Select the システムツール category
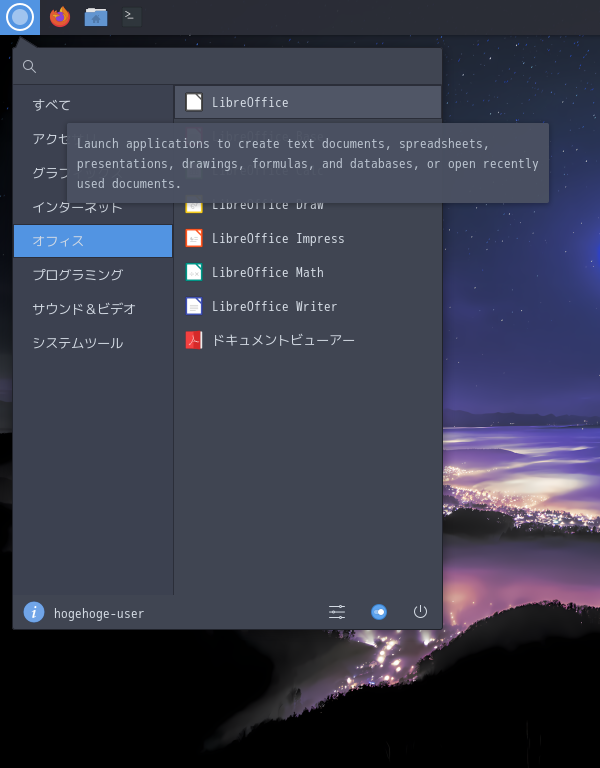The width and height of the screenshot is (600, 768). pyautogui.click(x=93, y=343)
